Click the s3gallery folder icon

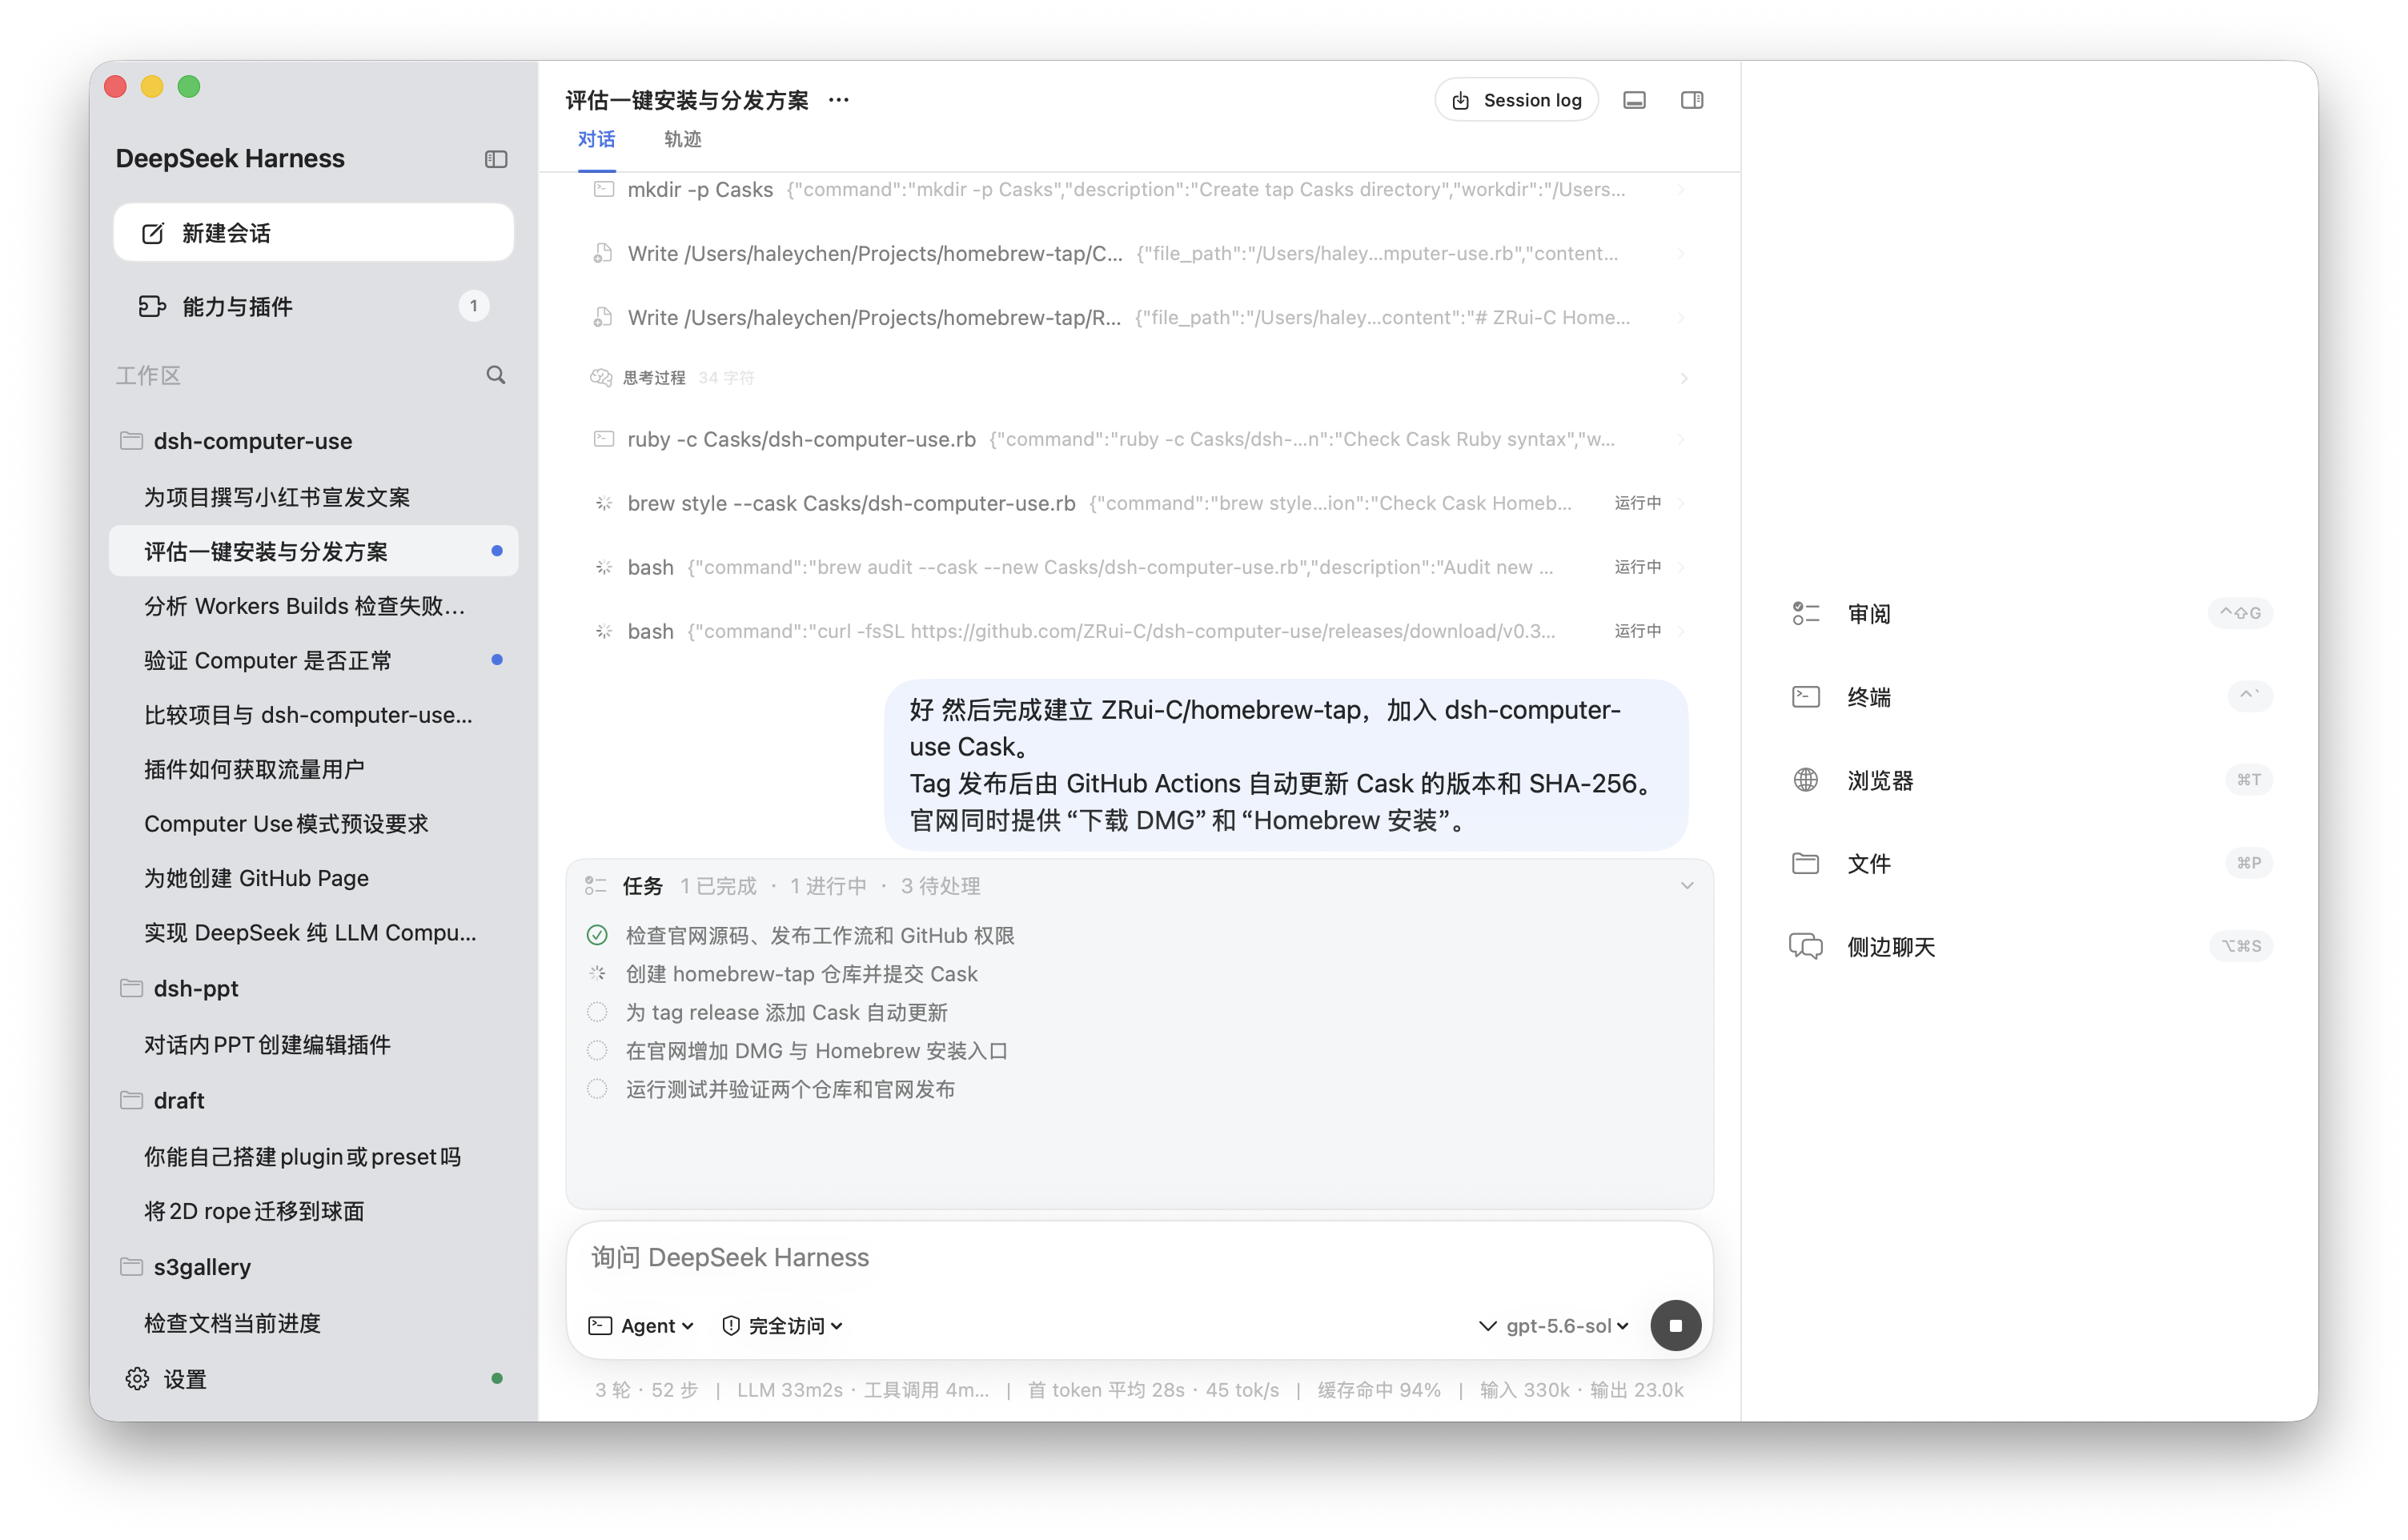[131, 1267]
